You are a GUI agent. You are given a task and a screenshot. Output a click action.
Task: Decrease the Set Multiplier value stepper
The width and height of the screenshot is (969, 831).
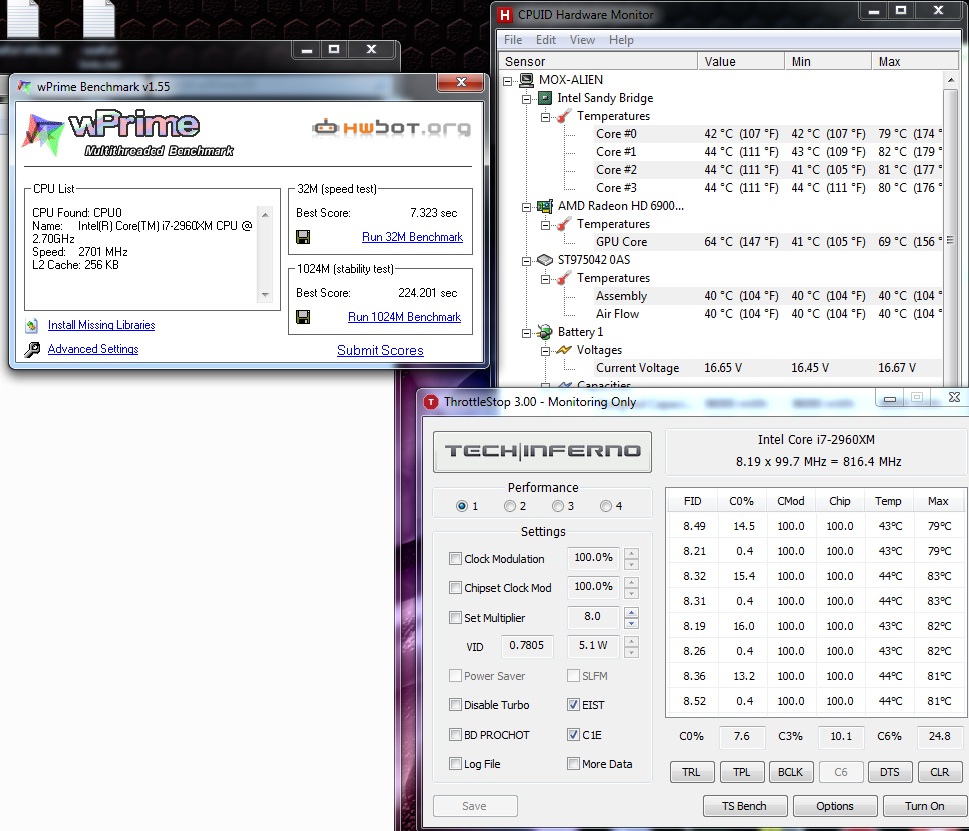[x=631, y=623]
